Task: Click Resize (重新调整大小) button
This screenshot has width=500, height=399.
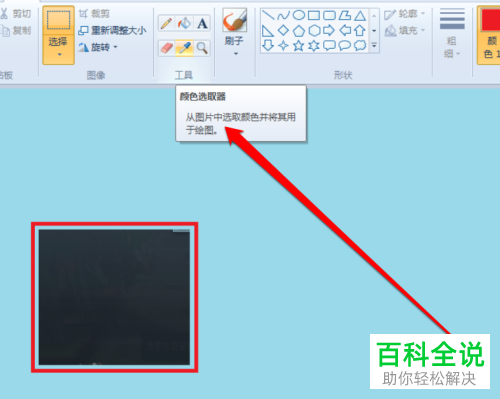Action: [x=112, y=31]
